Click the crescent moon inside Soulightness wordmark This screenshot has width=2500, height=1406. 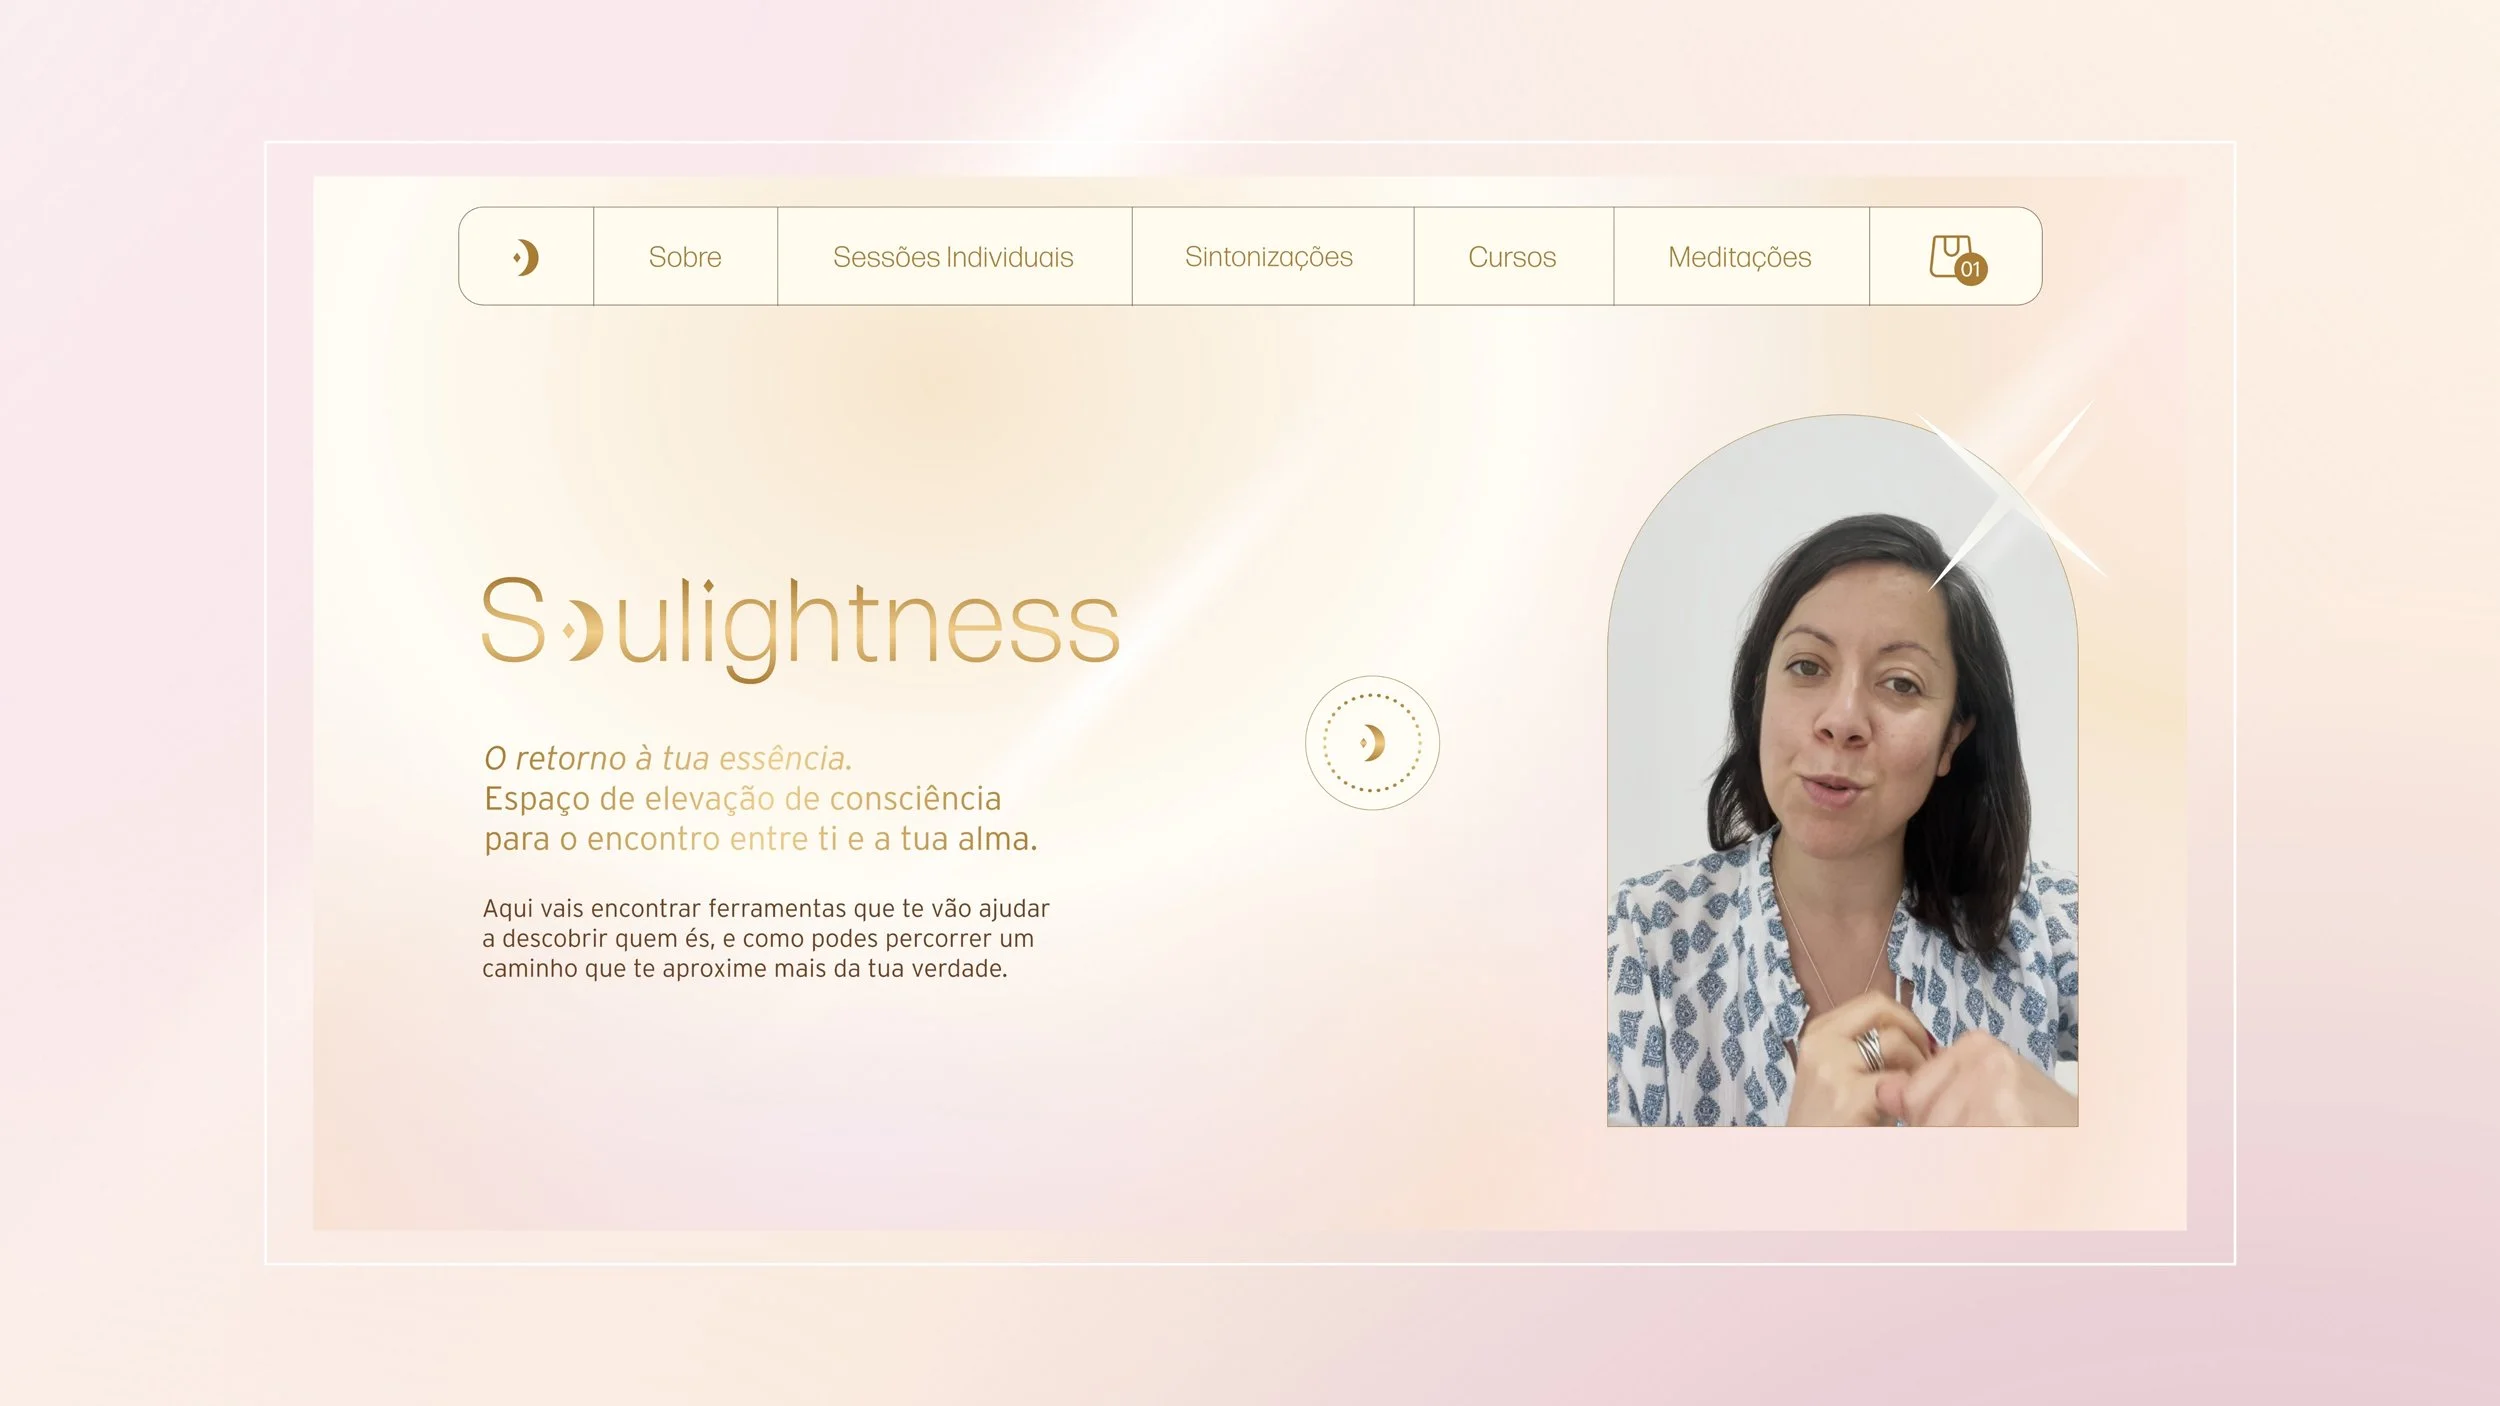tap(583, 631)
